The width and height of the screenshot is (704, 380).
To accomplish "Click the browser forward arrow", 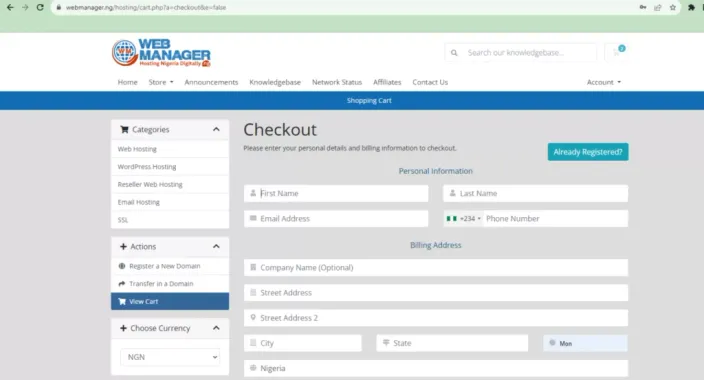I will (25, 7).
